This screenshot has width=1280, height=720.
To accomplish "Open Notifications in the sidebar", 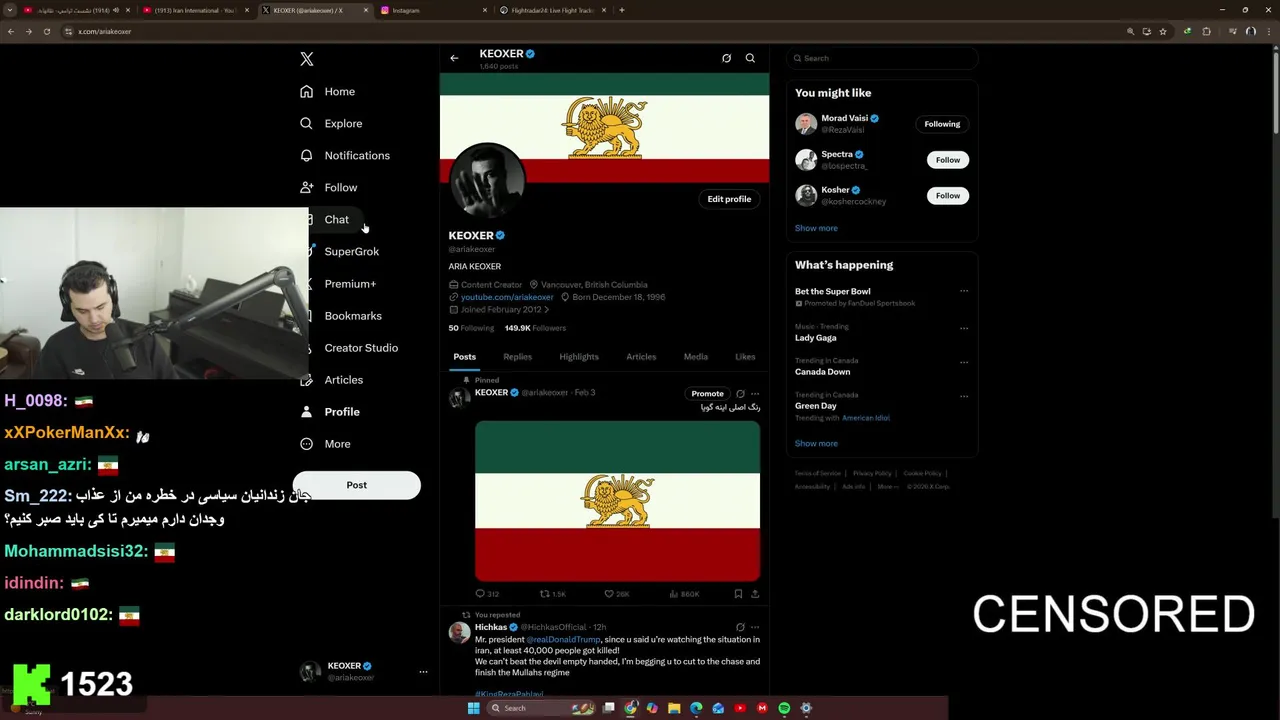I will (345, 156).
